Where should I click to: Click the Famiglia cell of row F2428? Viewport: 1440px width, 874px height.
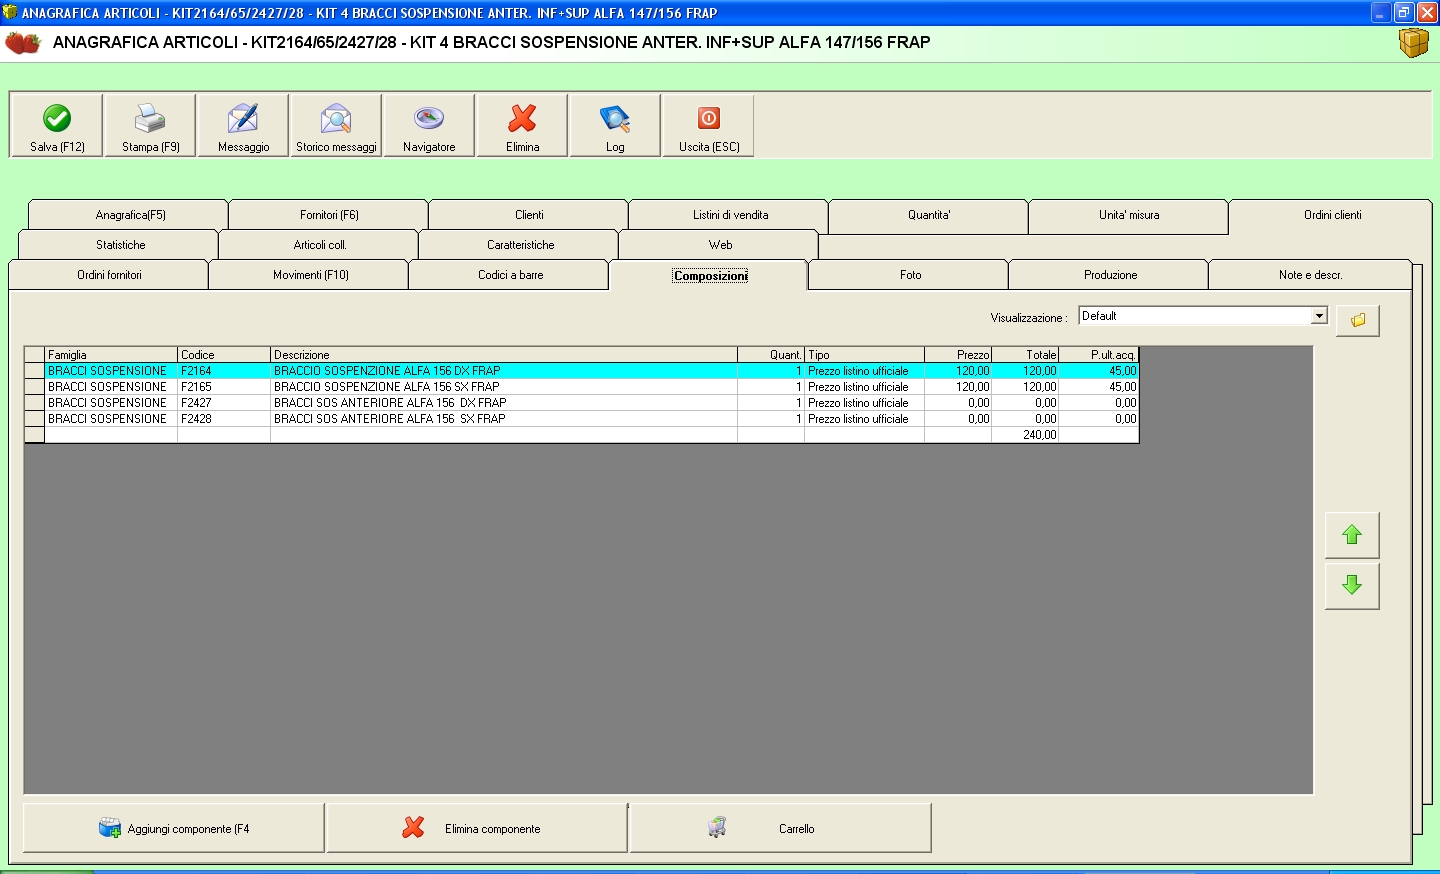[111, 419]
